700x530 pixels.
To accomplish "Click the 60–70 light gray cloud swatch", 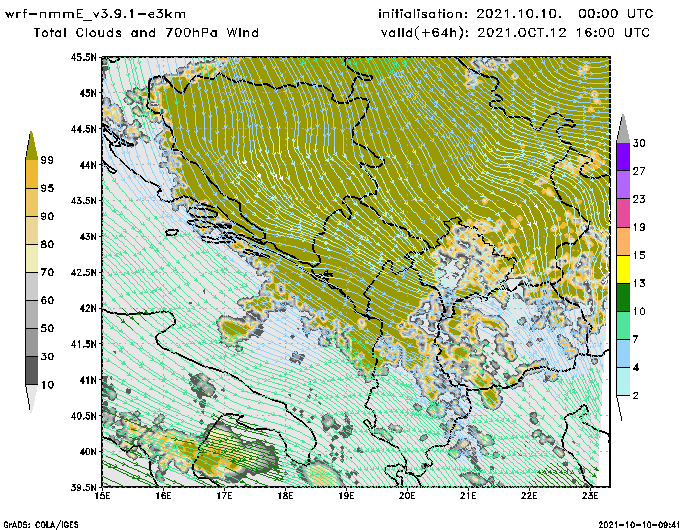I will point(32,287).
